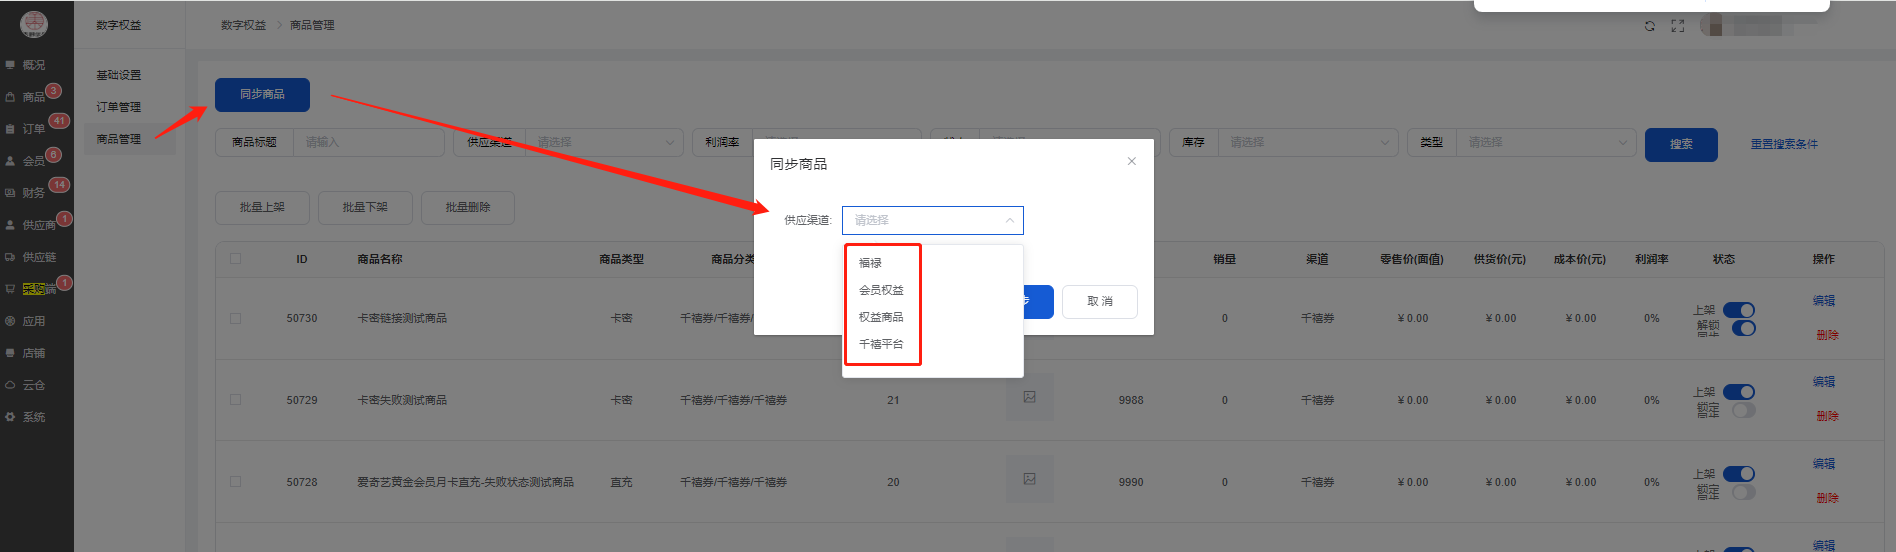Open 供应链 in the left sidebar
The height and width of the screenshot is (552, 1896).
38,257
